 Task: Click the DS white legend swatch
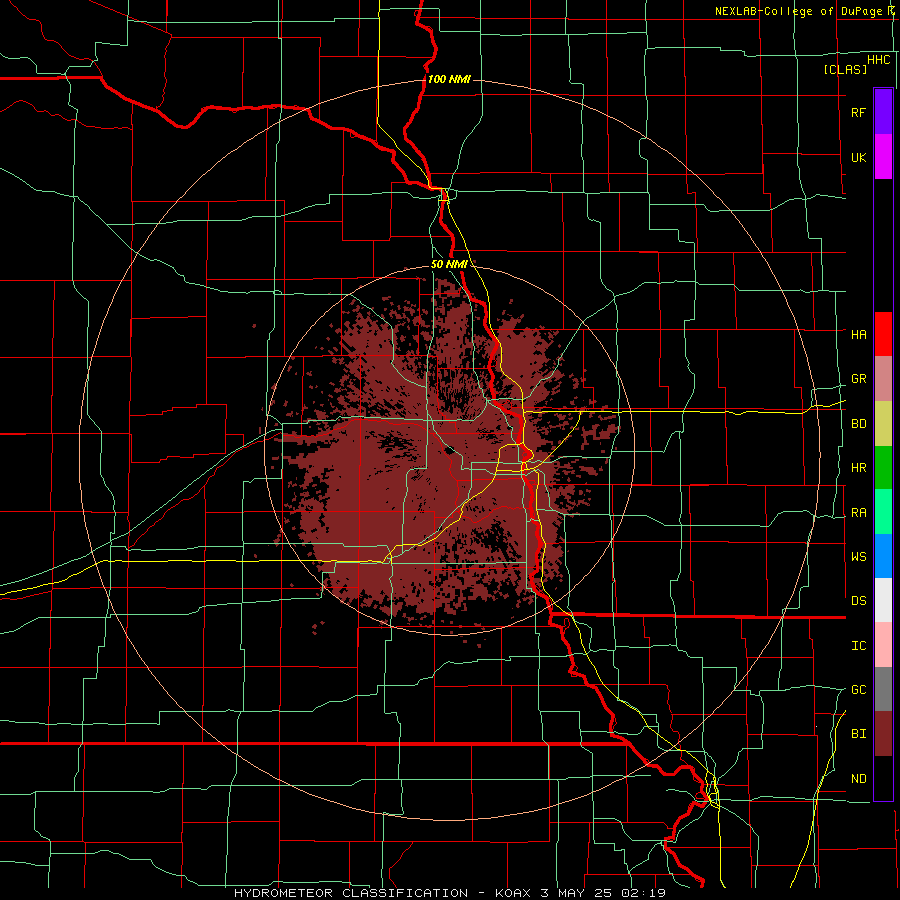pos(883,600)
